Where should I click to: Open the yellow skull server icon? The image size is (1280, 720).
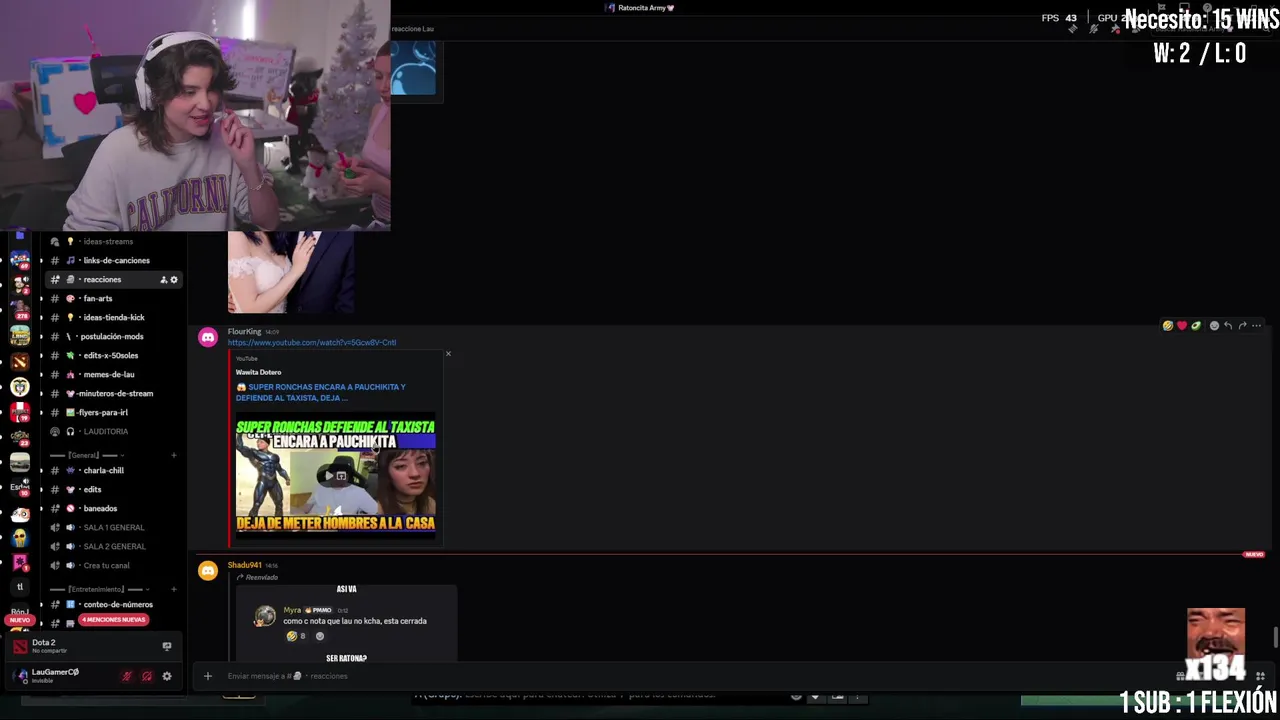point(20,538)
